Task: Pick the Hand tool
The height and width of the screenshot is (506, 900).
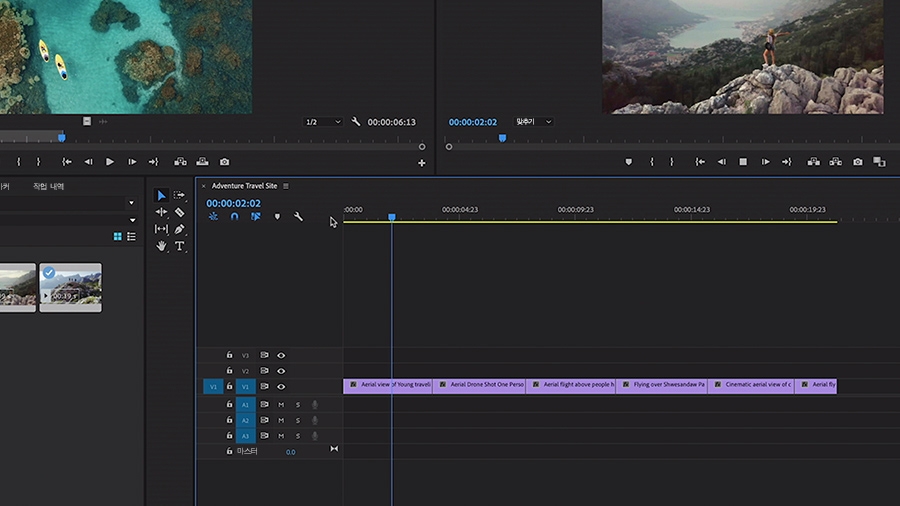Action: [161, 246]
